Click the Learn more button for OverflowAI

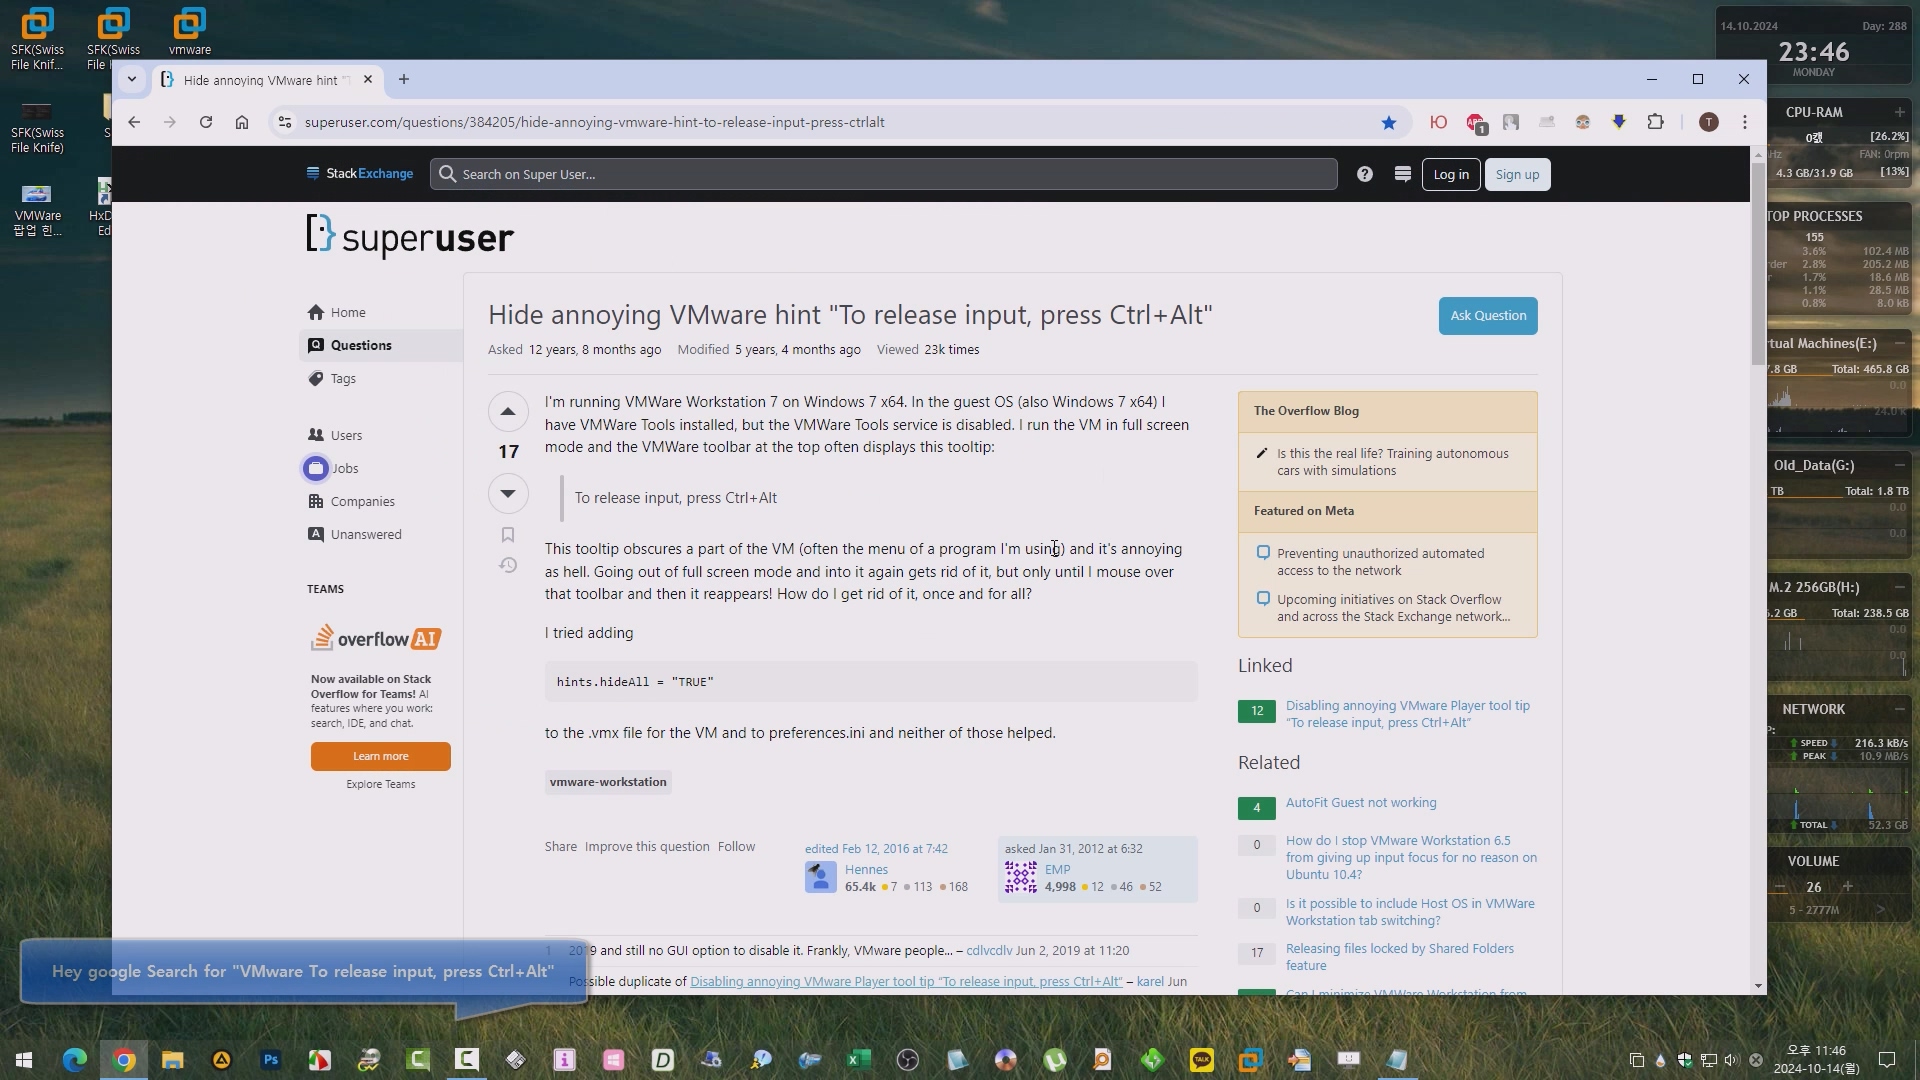coord(380,756)
